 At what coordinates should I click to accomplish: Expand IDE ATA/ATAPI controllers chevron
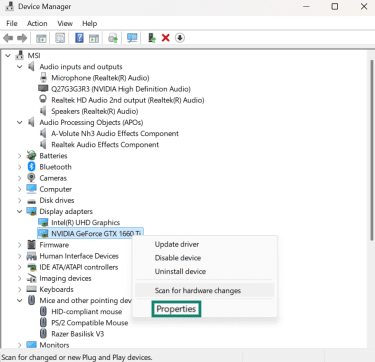click(20, 267)
